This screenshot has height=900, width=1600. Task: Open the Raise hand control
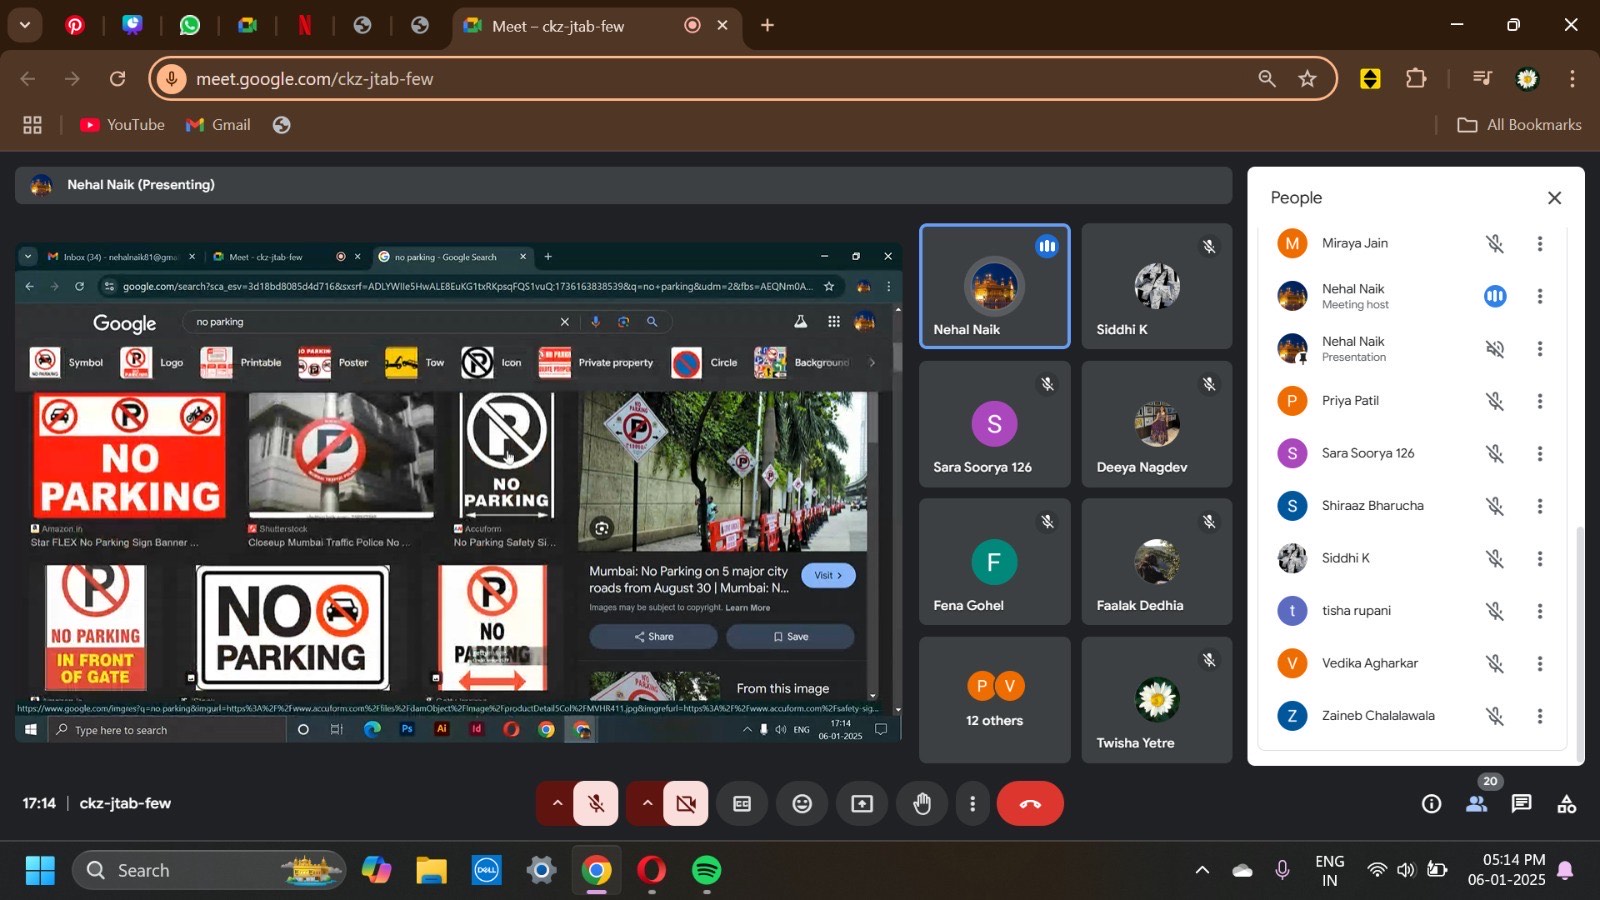pyautogui.click(x=922, y=804)
